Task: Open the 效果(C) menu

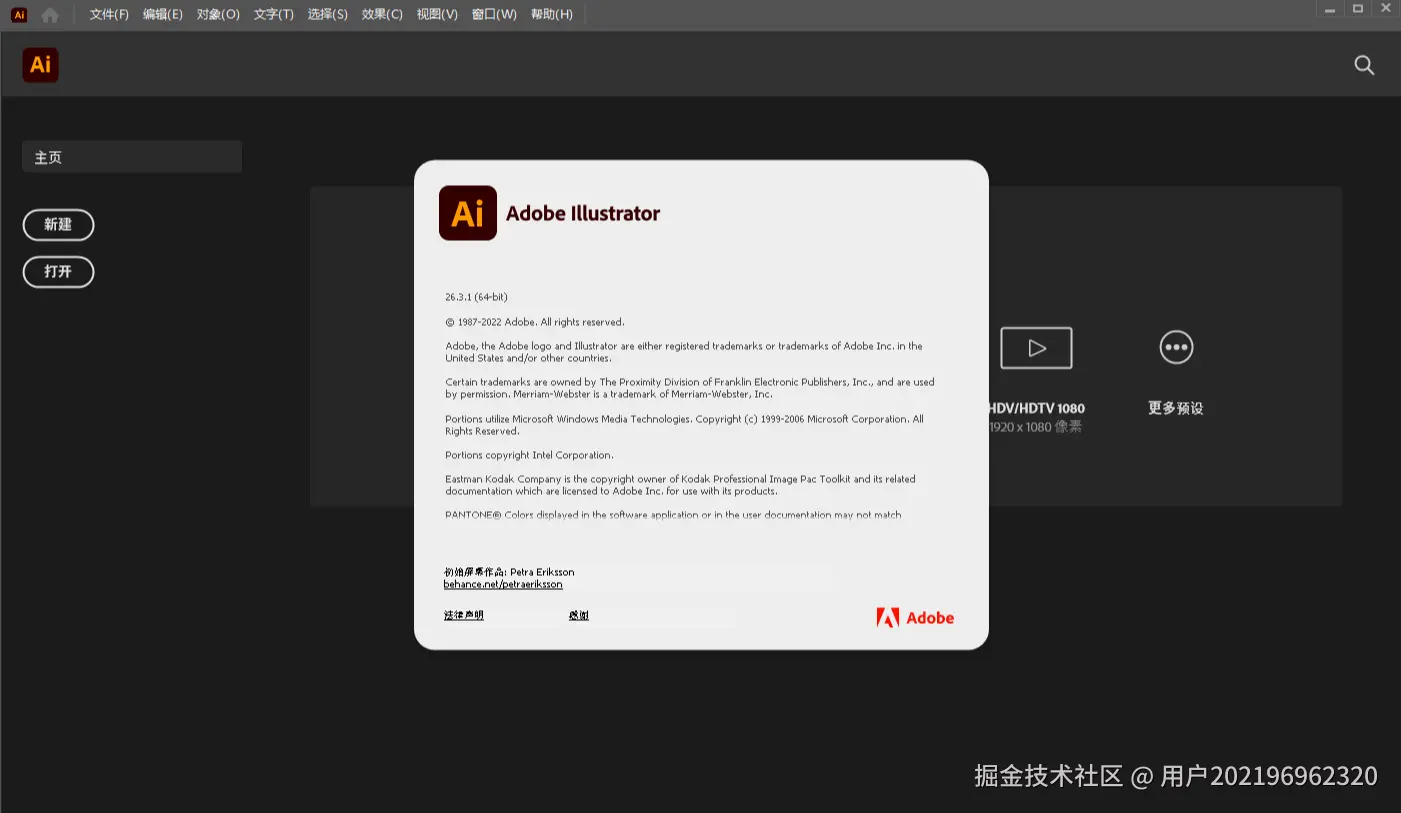Action: (382, 14)
